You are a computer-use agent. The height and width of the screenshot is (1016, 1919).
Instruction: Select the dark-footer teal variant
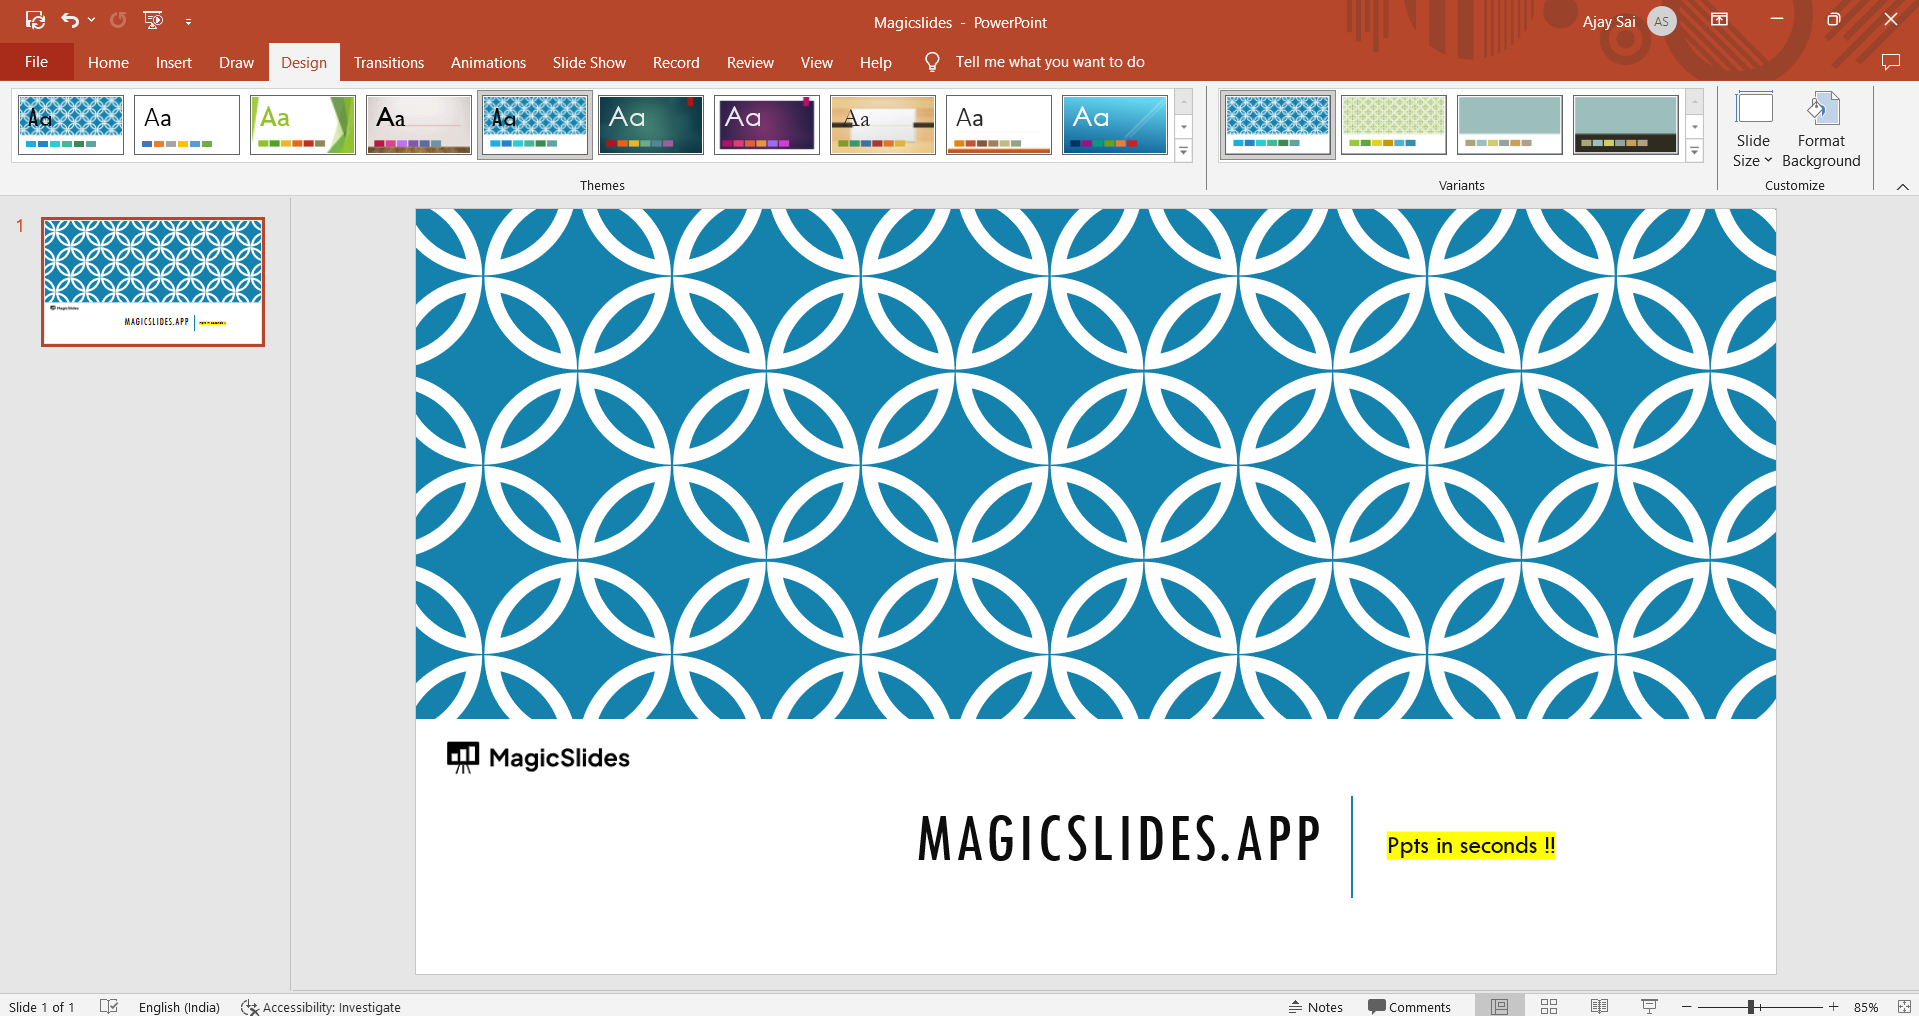click(x=1626, y=125)
